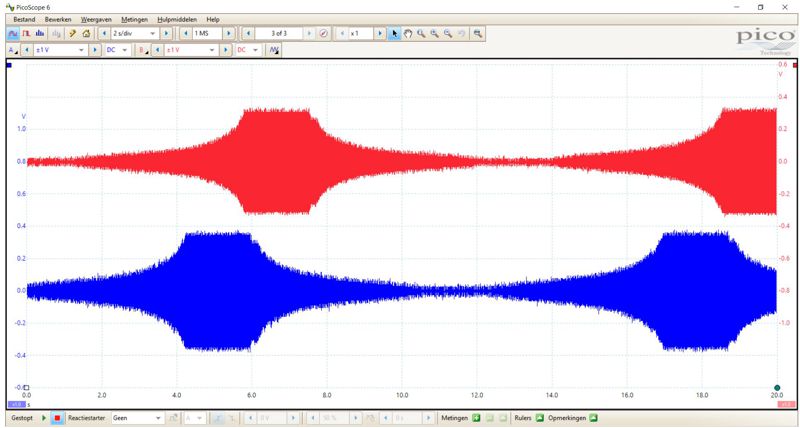Click the Reactiestarter label

pos(87,418)
